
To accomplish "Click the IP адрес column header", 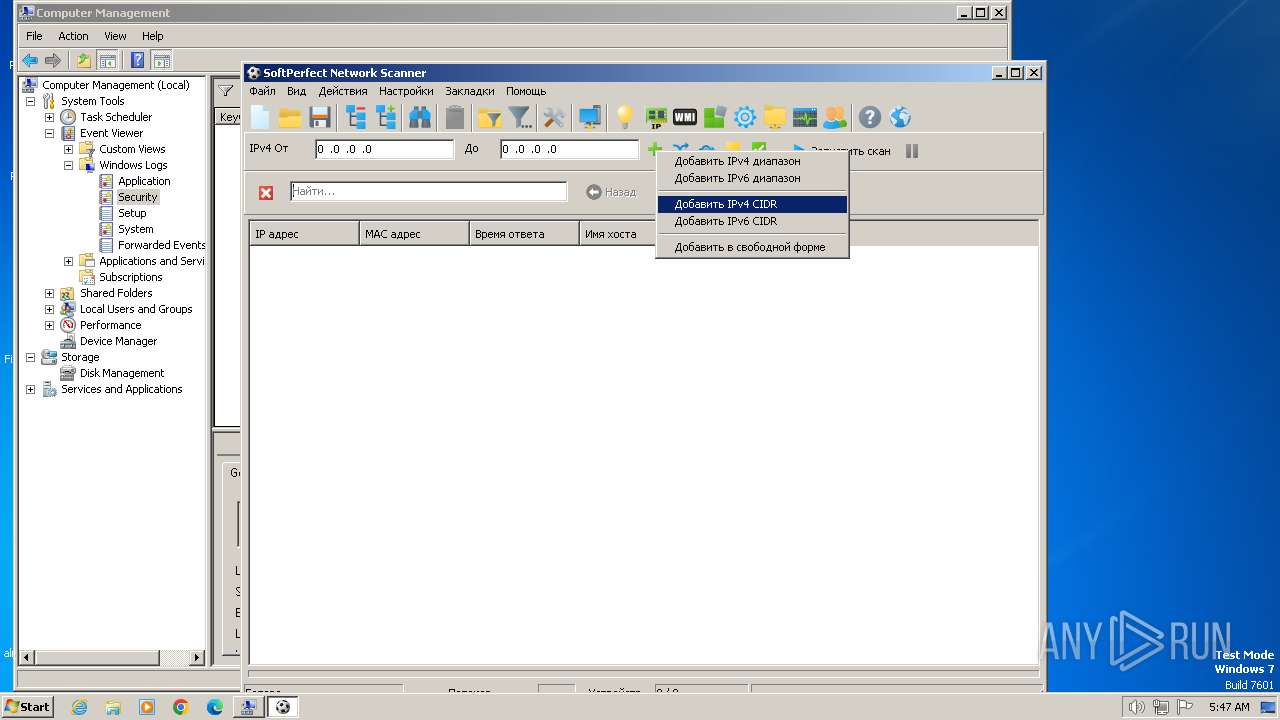I will (x=304, y=234).
